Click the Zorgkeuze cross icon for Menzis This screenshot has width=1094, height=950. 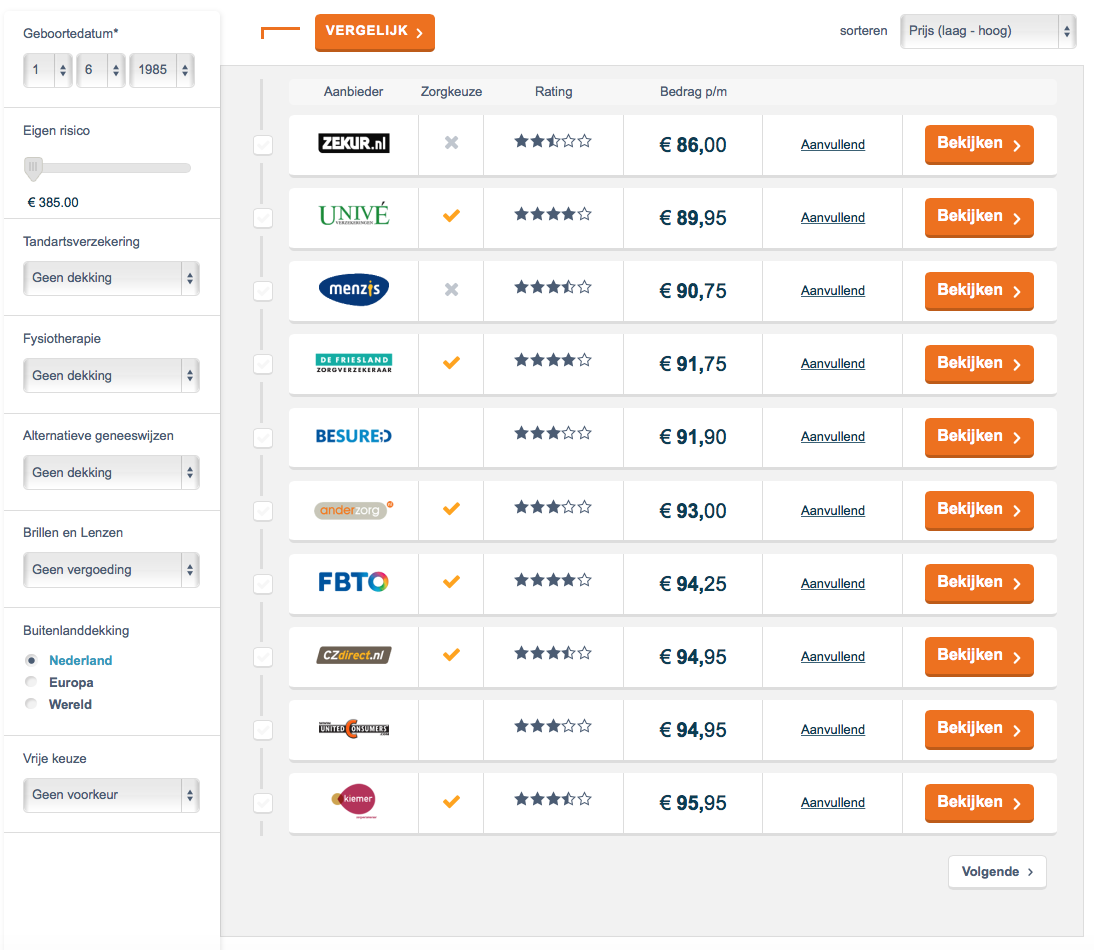(x=451, y=289)
